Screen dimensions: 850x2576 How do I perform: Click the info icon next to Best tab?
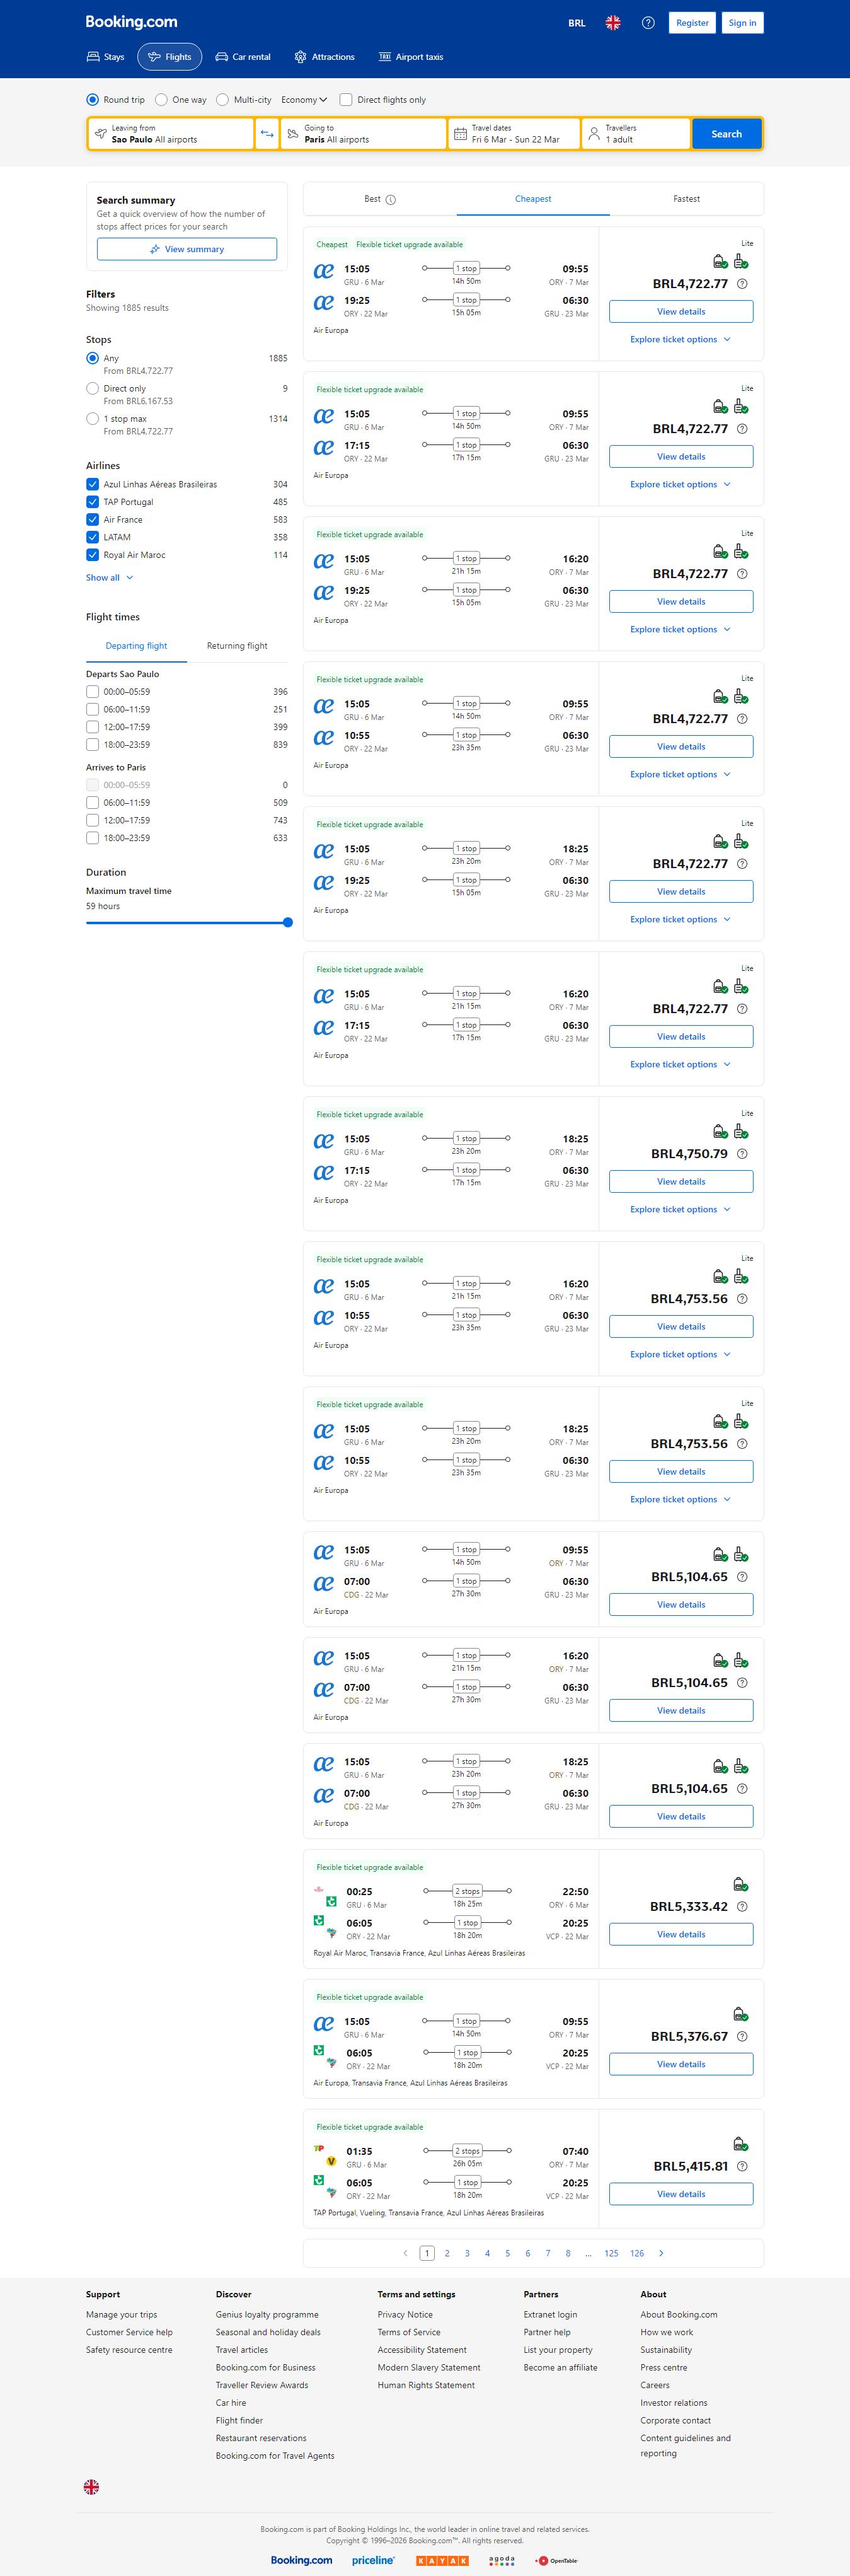pyautogui.click(x=391, y=200)
